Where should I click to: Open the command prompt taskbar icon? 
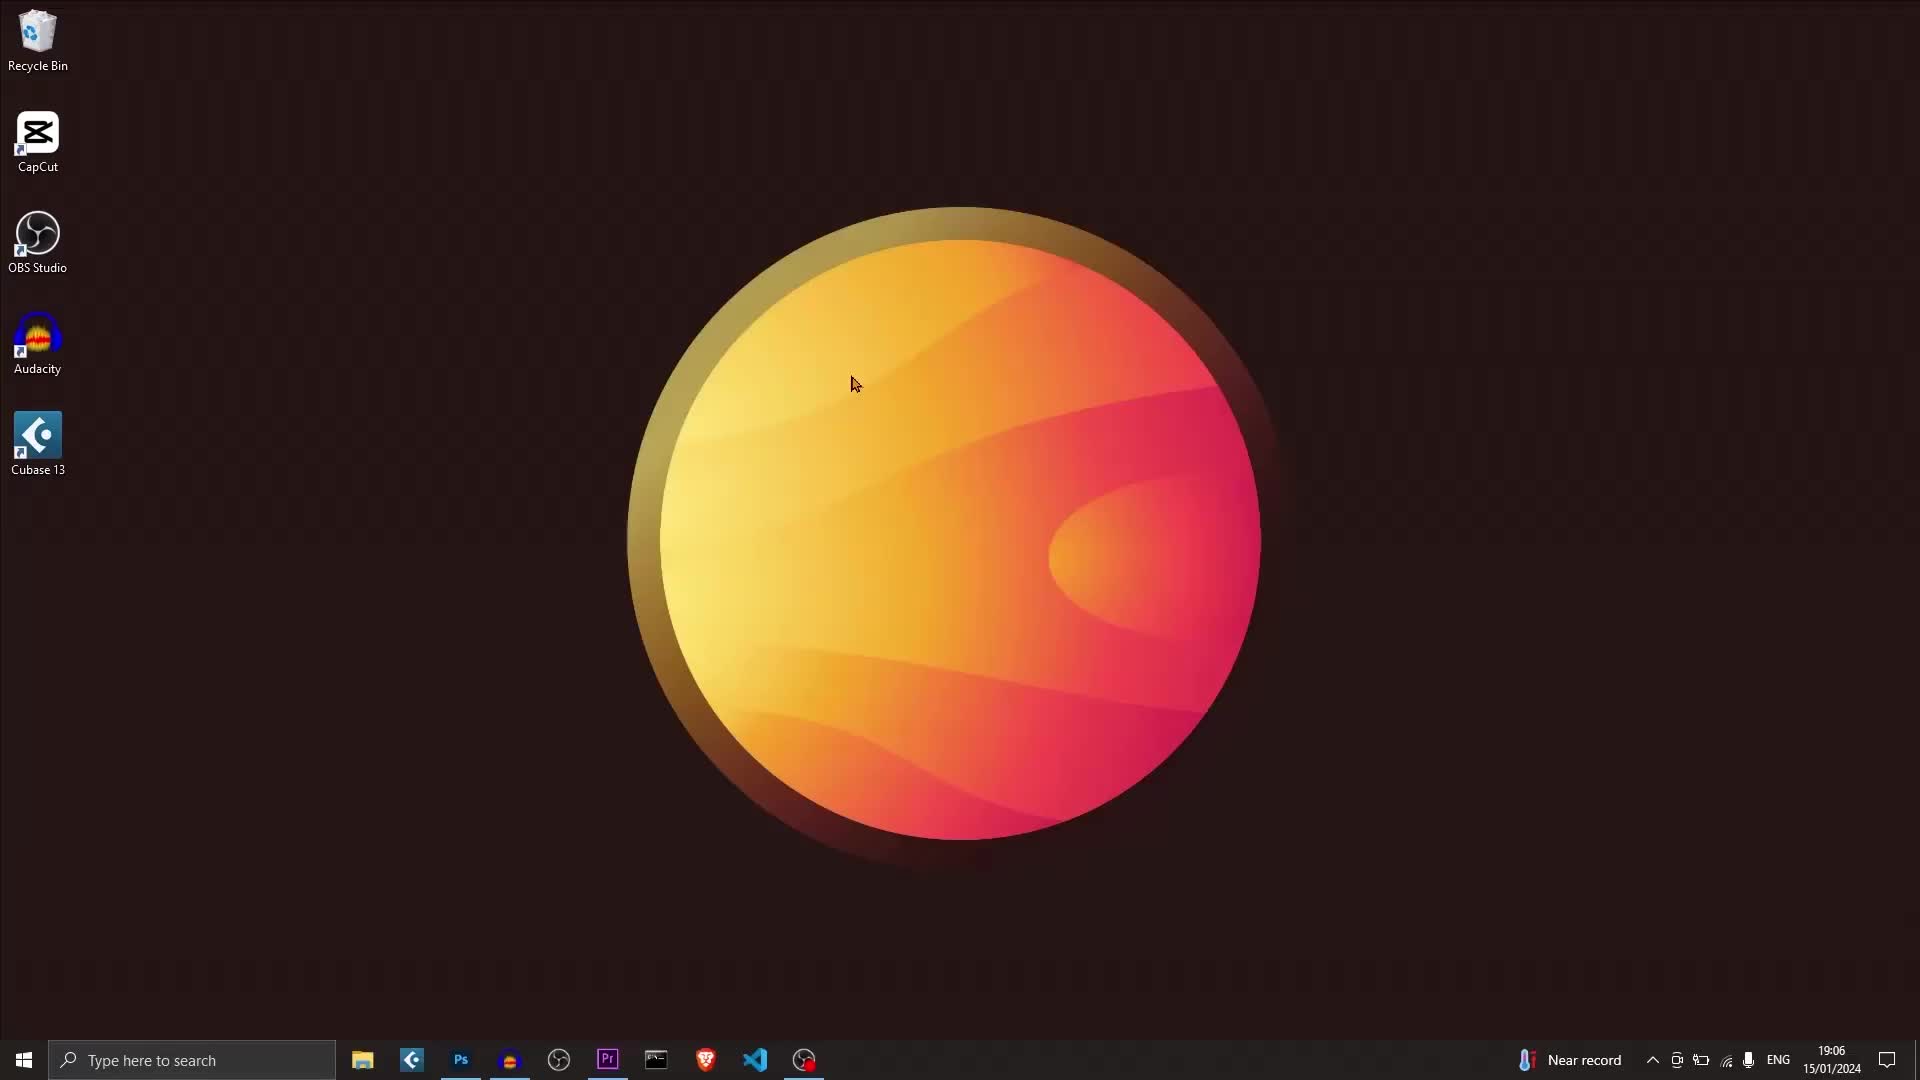click(x=656, y=1060)
